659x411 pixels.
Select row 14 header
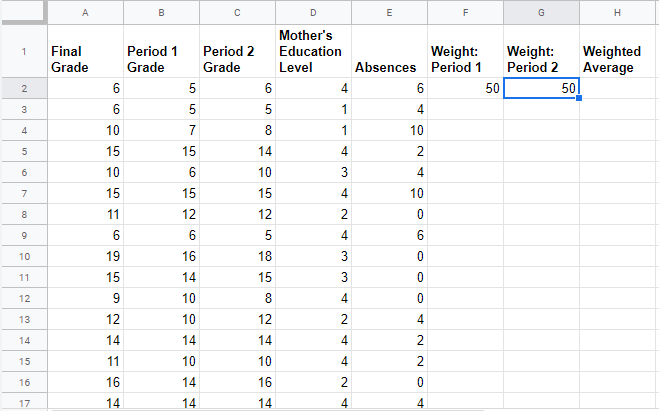point(24,340)
